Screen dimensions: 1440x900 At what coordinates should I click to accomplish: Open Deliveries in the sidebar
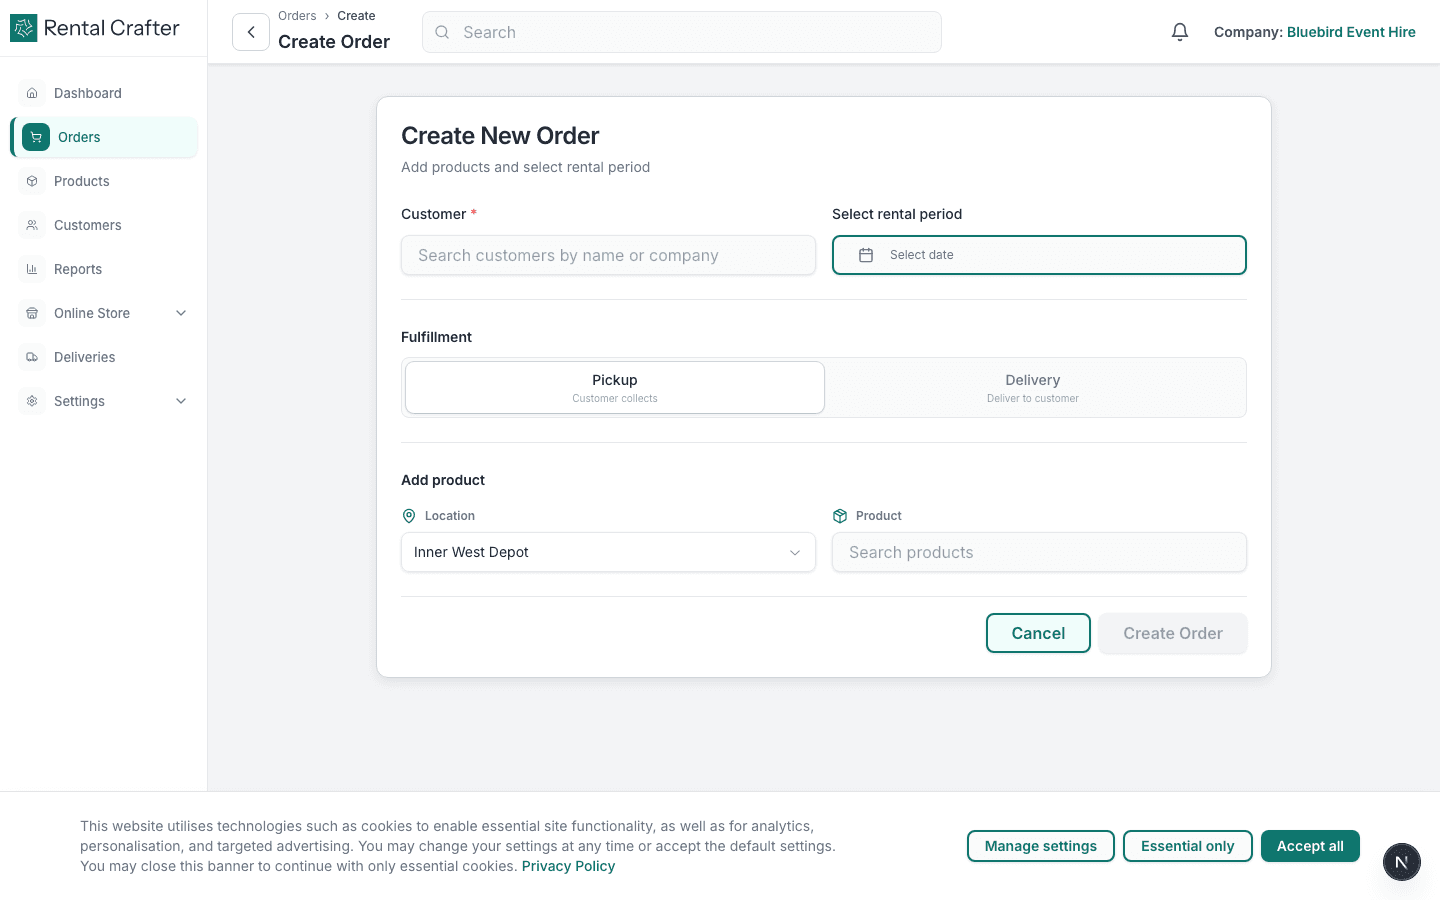coord(104,357)
